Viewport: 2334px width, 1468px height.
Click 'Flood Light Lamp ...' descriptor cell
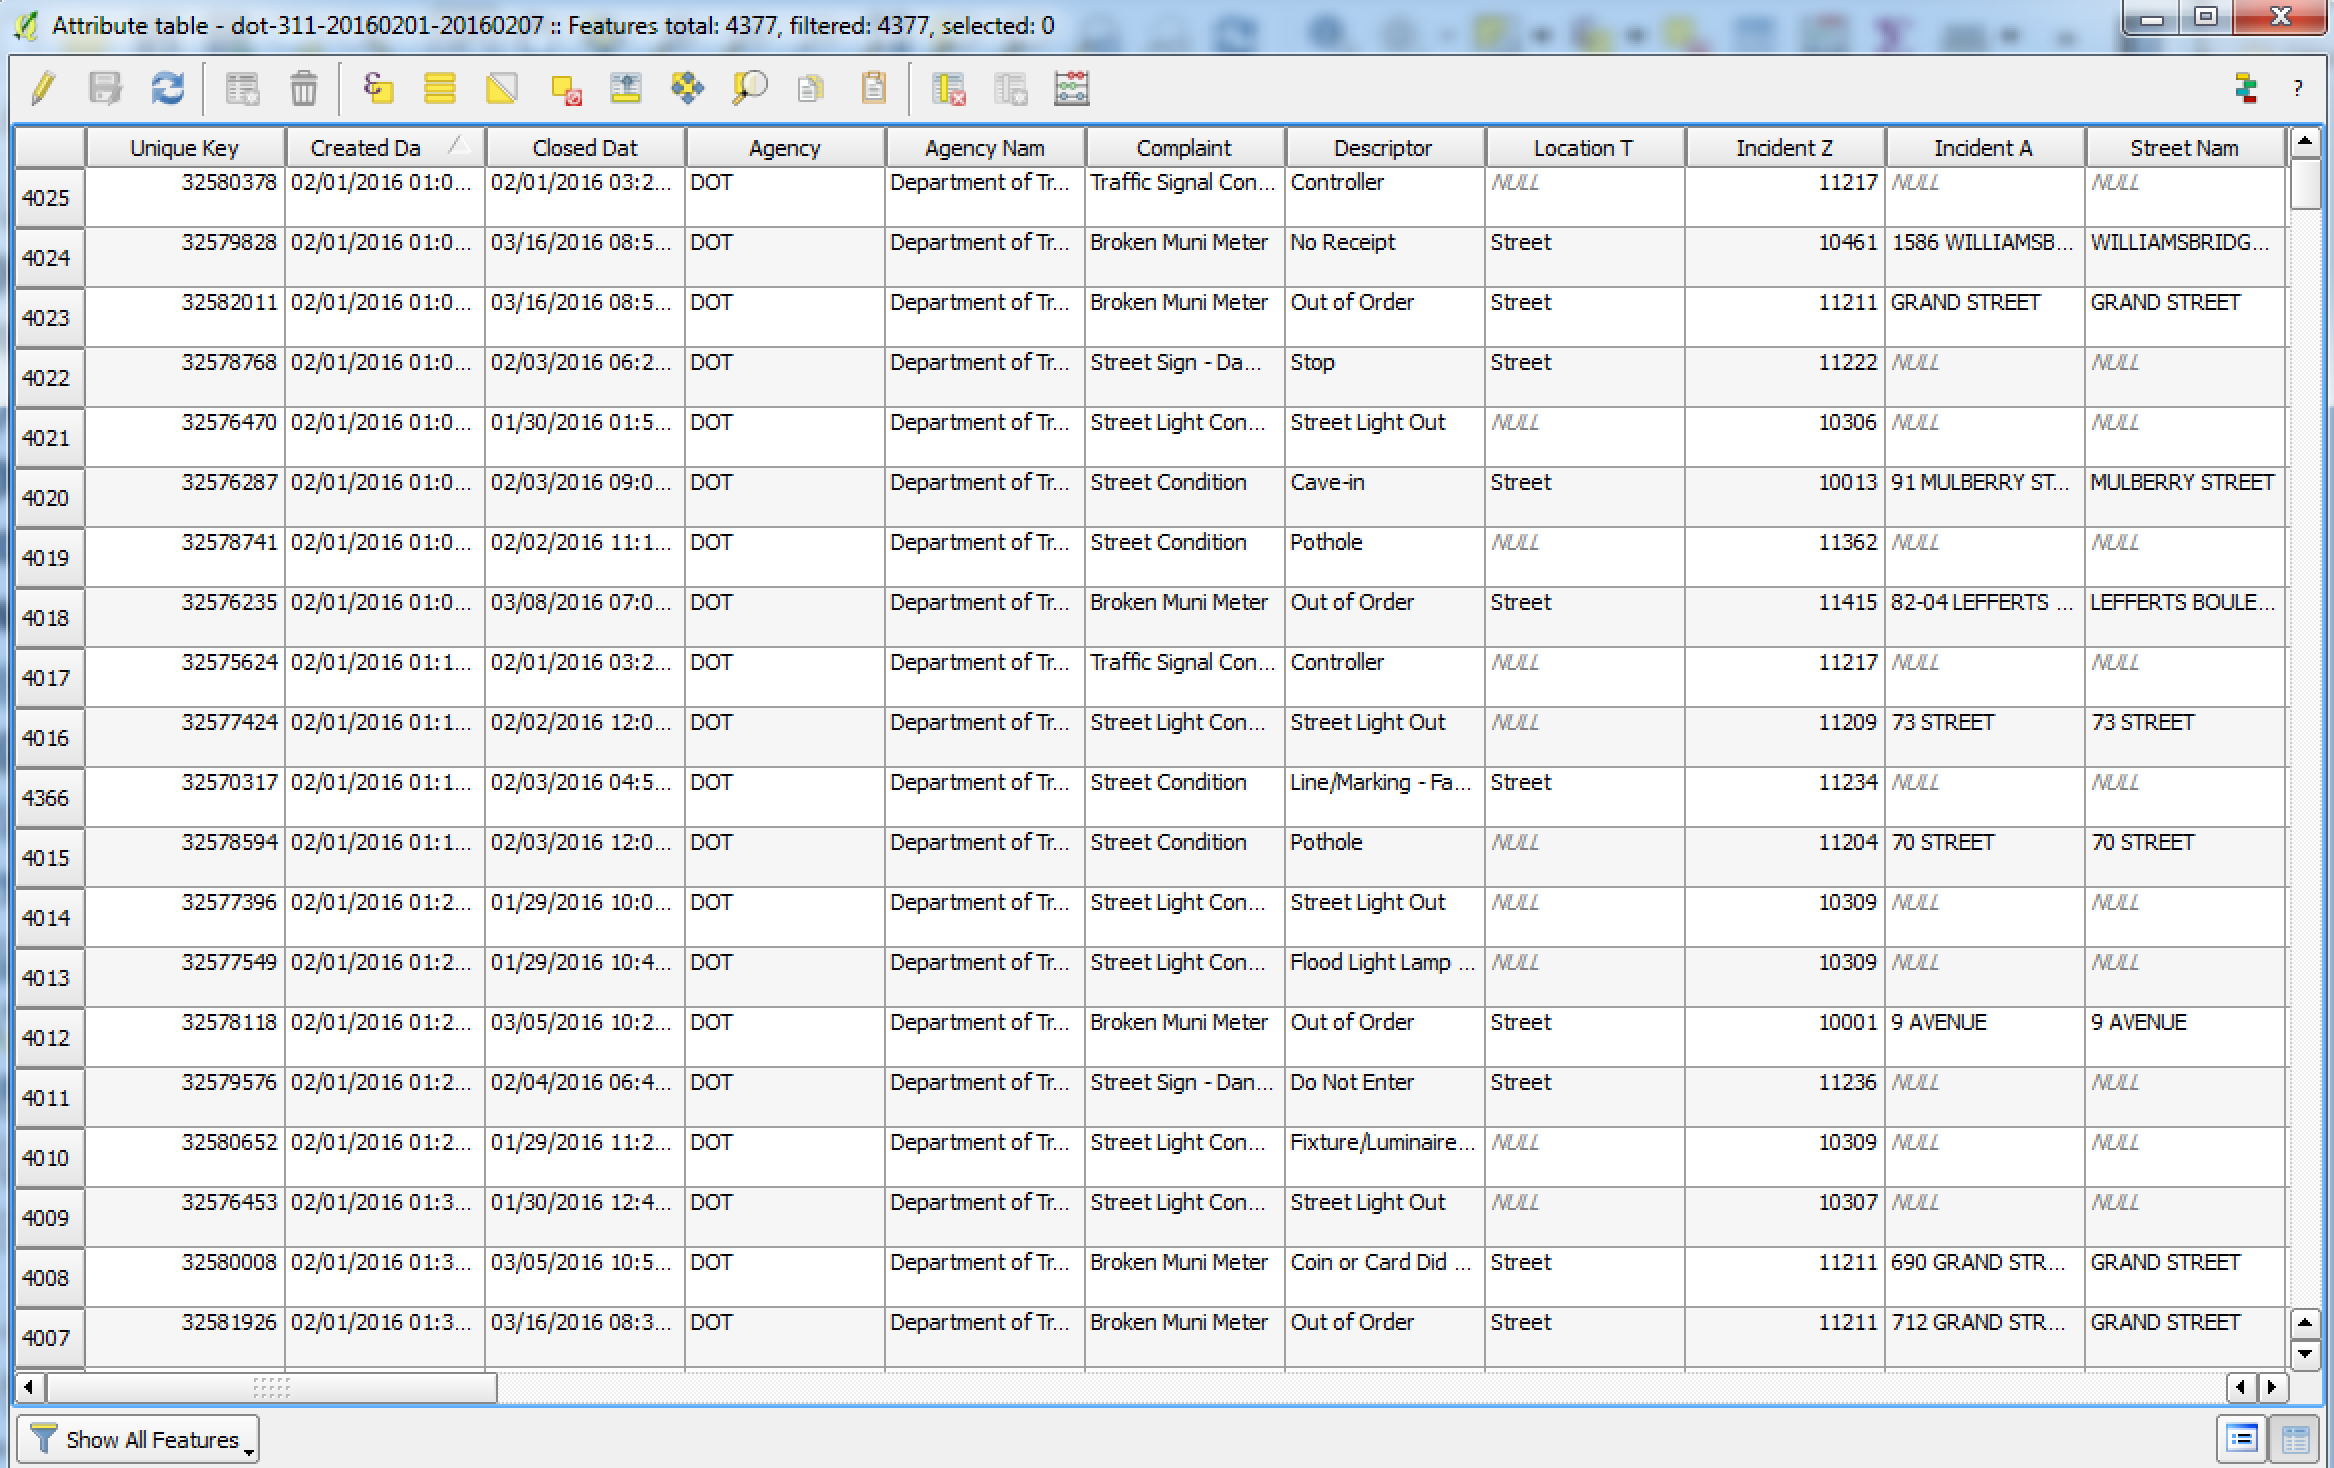coord(1385,977)
